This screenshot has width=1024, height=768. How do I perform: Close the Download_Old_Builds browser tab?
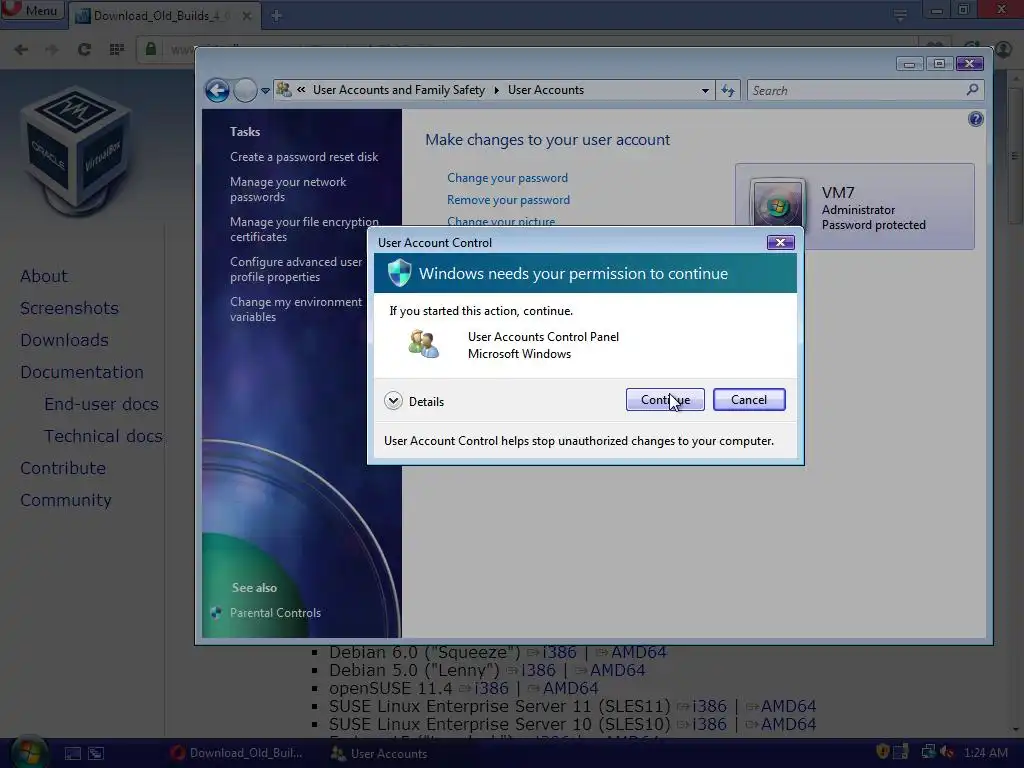[247, 16]
